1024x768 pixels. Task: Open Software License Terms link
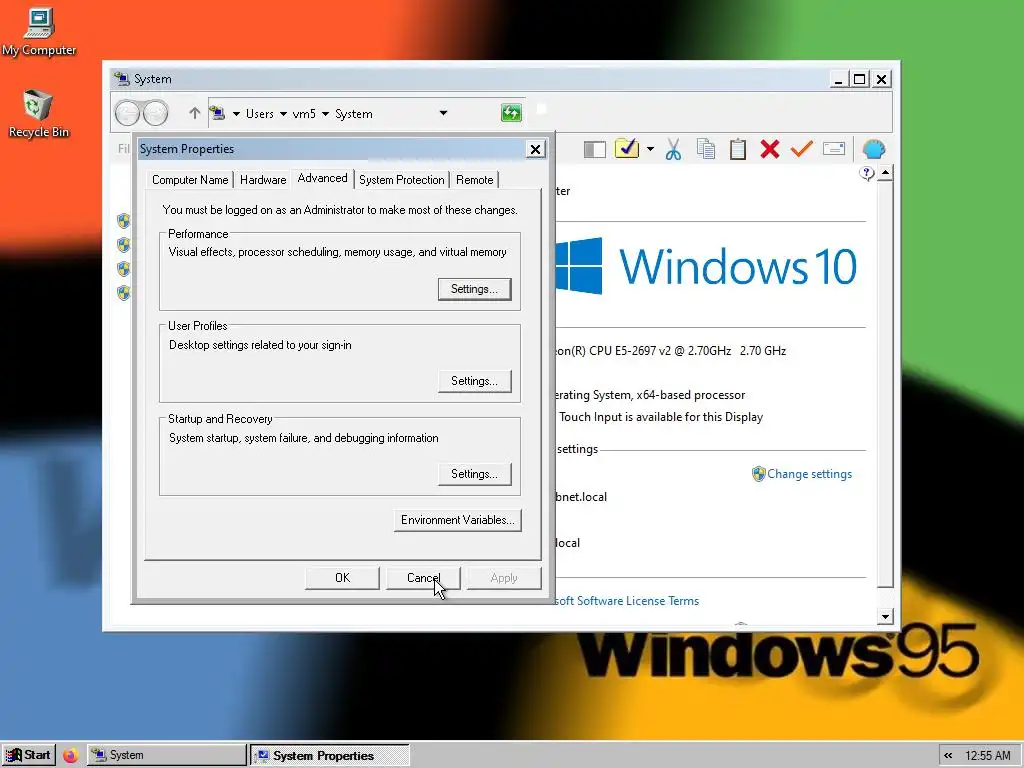pos(627,601)
